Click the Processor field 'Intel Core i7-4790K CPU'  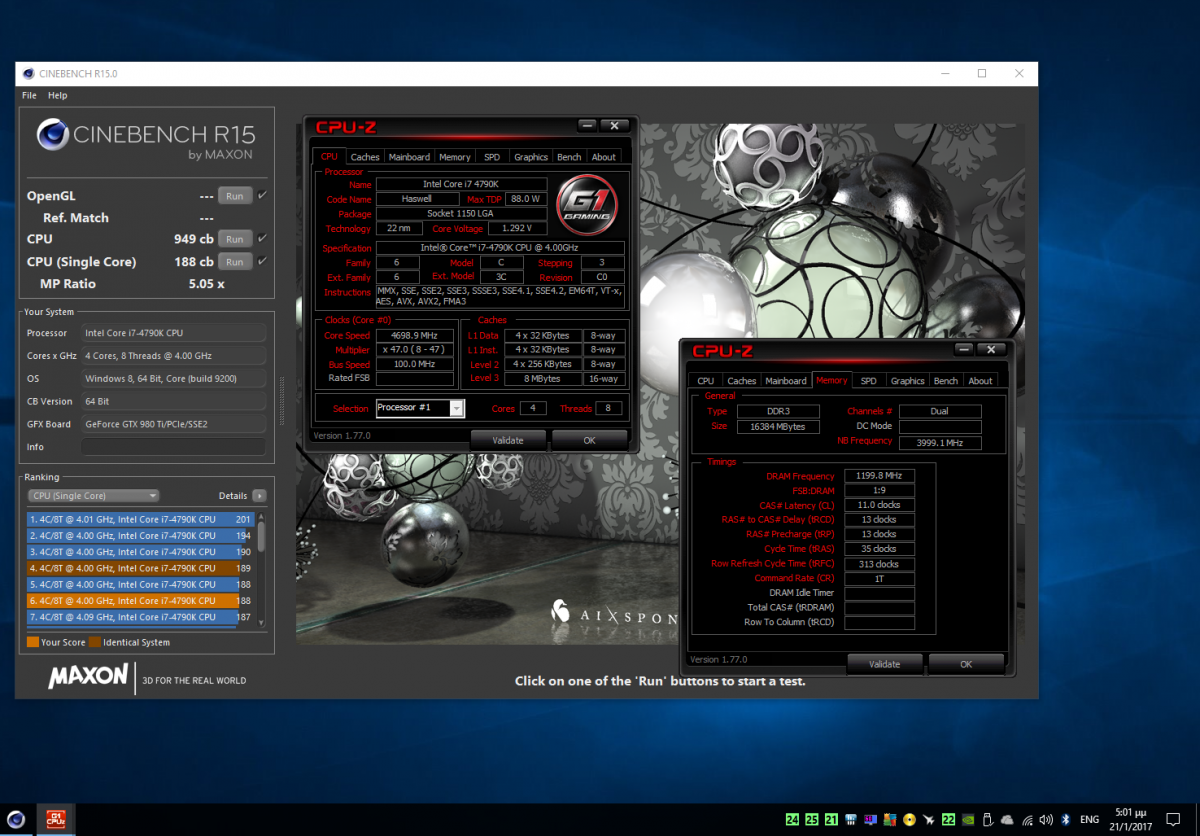pyautogui.click(x=175, y=333)
